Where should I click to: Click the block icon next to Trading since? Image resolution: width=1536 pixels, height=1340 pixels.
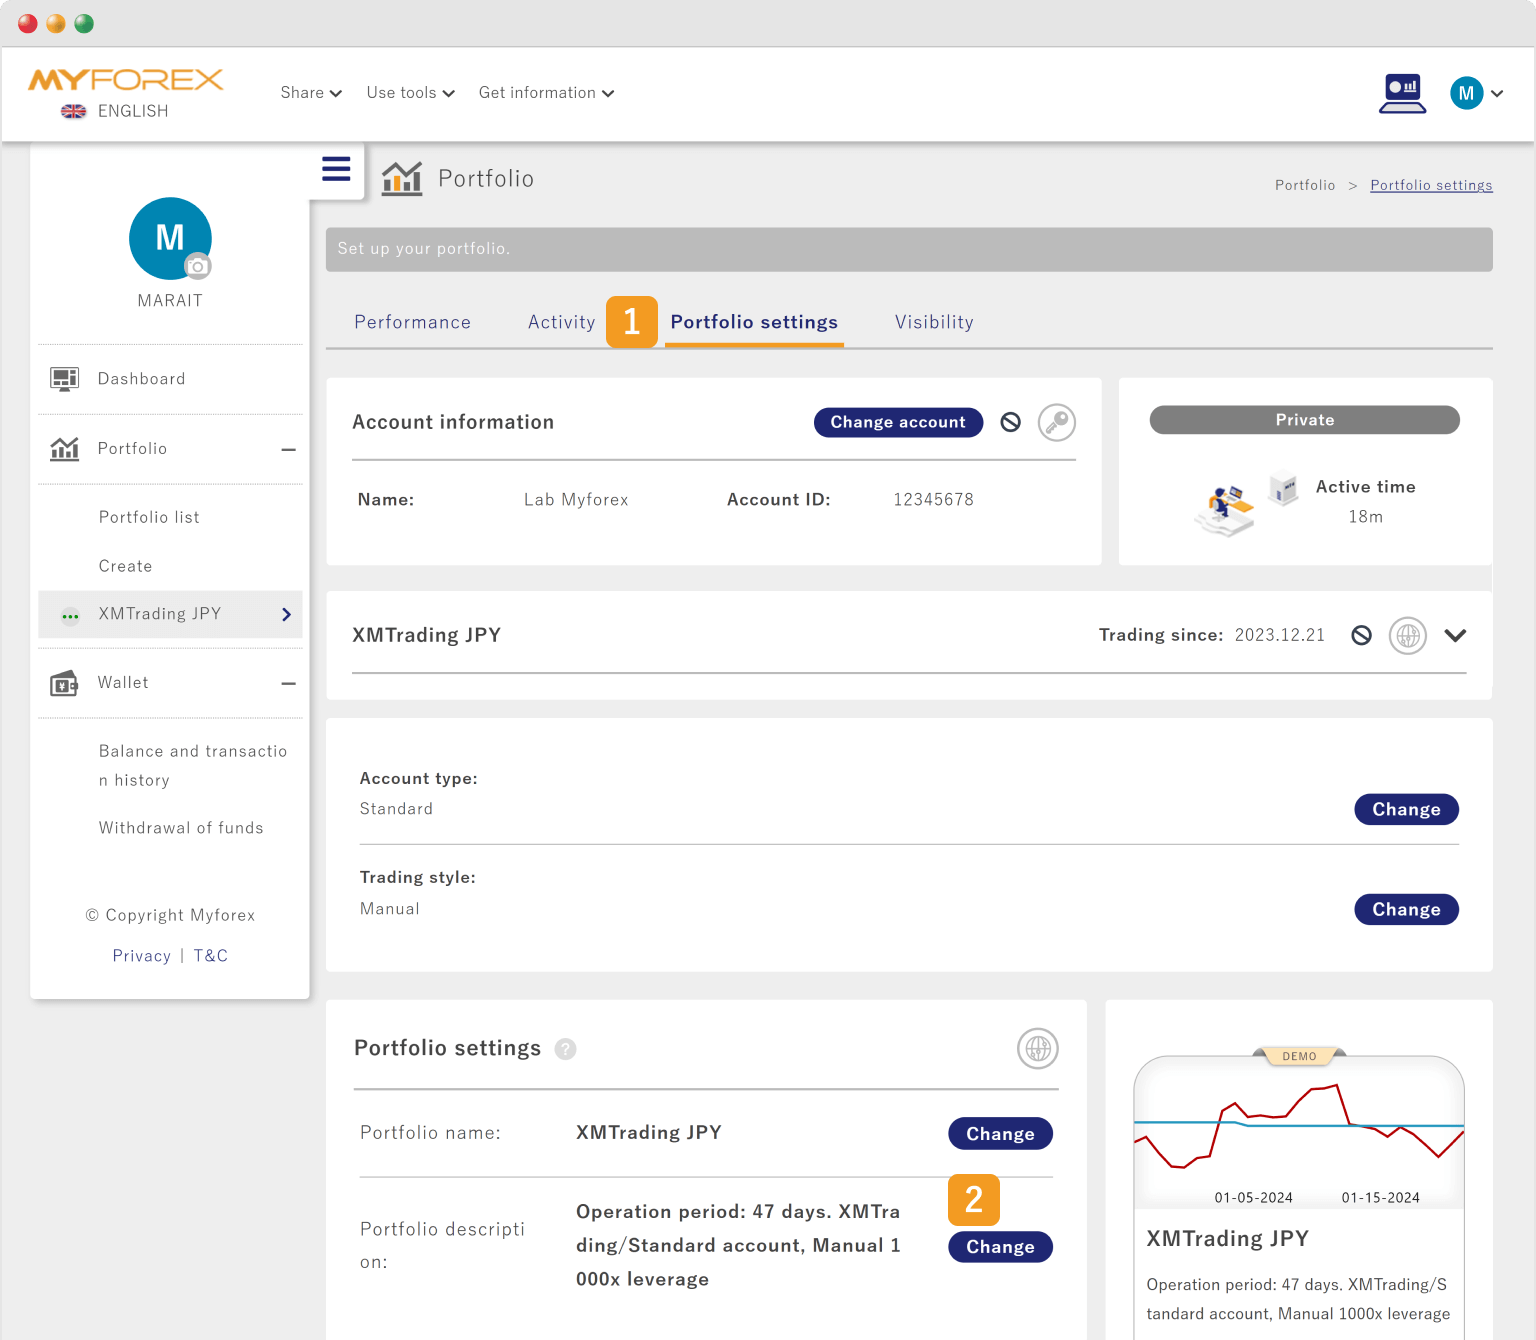tap(1362, 635)
